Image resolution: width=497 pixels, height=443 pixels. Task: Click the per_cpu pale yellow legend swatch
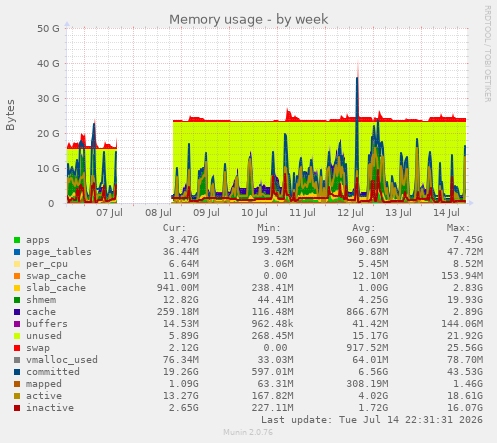[x=17, y=264]
